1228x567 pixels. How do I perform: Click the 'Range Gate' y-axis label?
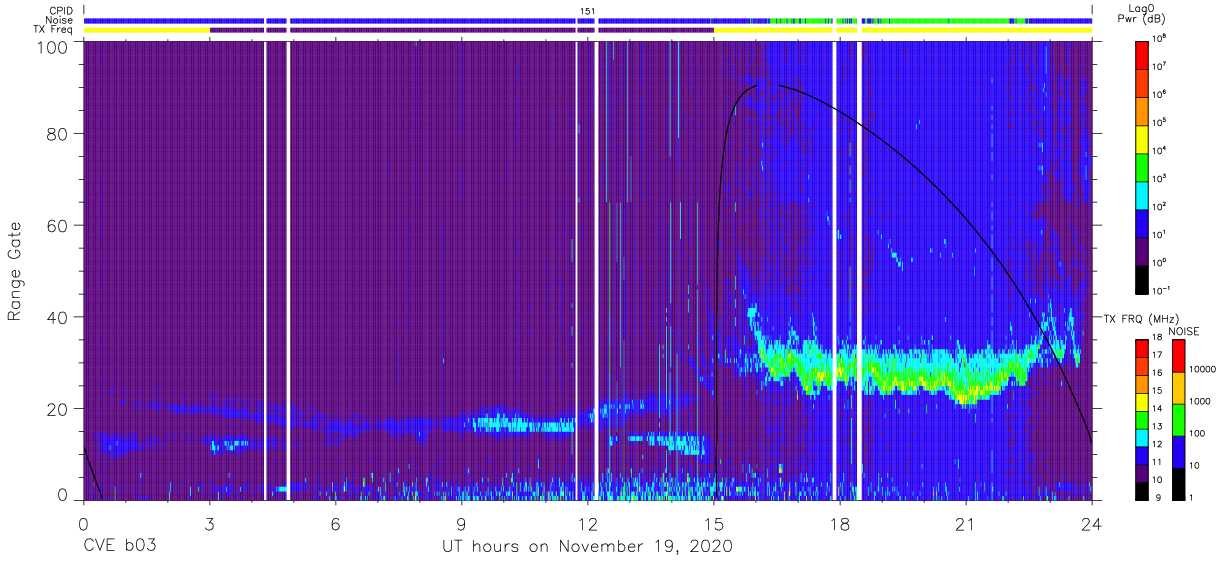pyautogui.click(x=15, y=272)
